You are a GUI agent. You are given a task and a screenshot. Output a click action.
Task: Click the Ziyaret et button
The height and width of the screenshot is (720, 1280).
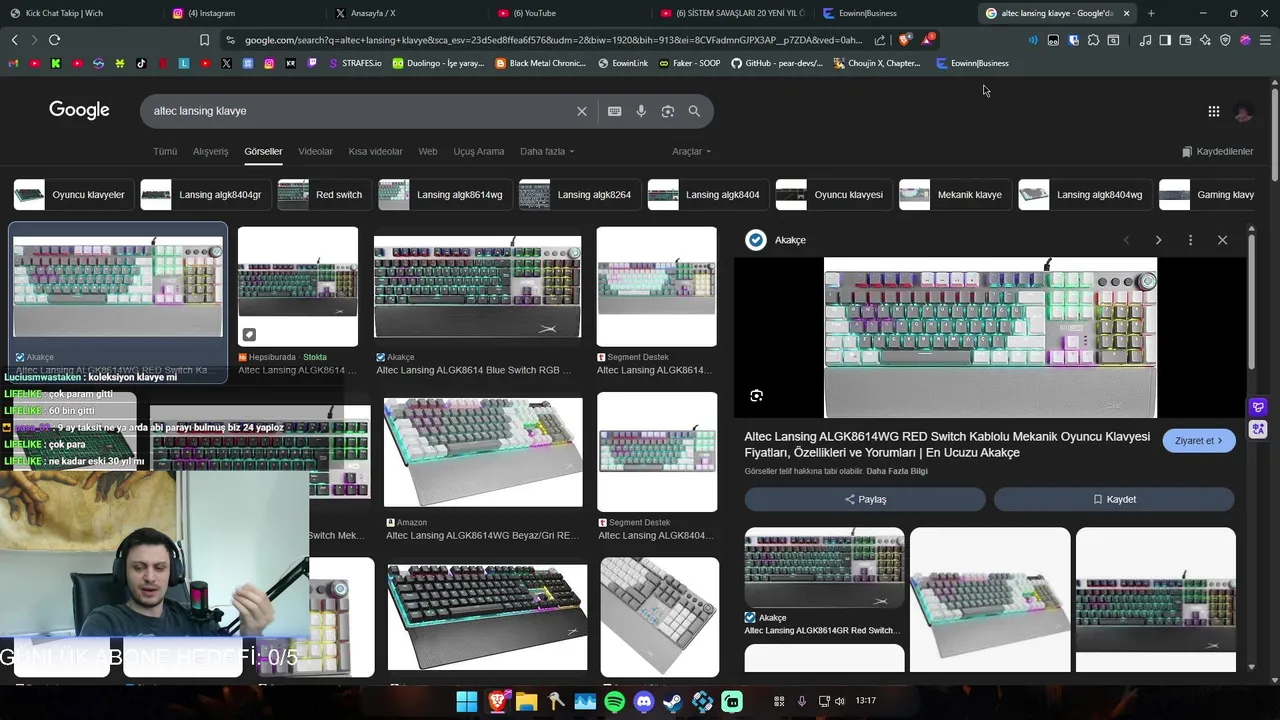pos(1199,441)
